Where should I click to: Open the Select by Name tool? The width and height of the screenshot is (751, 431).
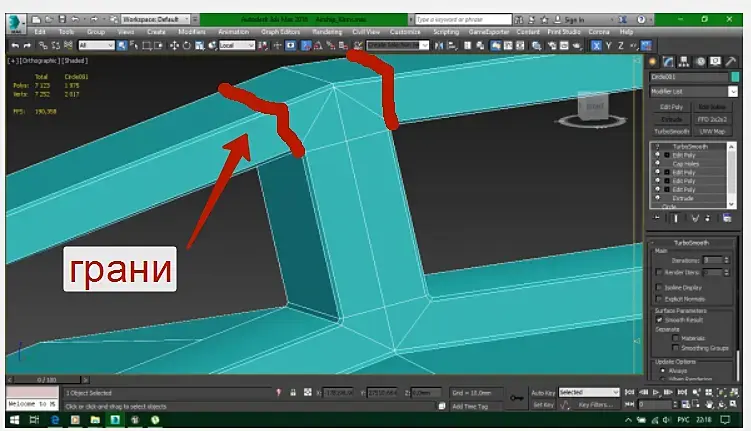click(134, 45)
